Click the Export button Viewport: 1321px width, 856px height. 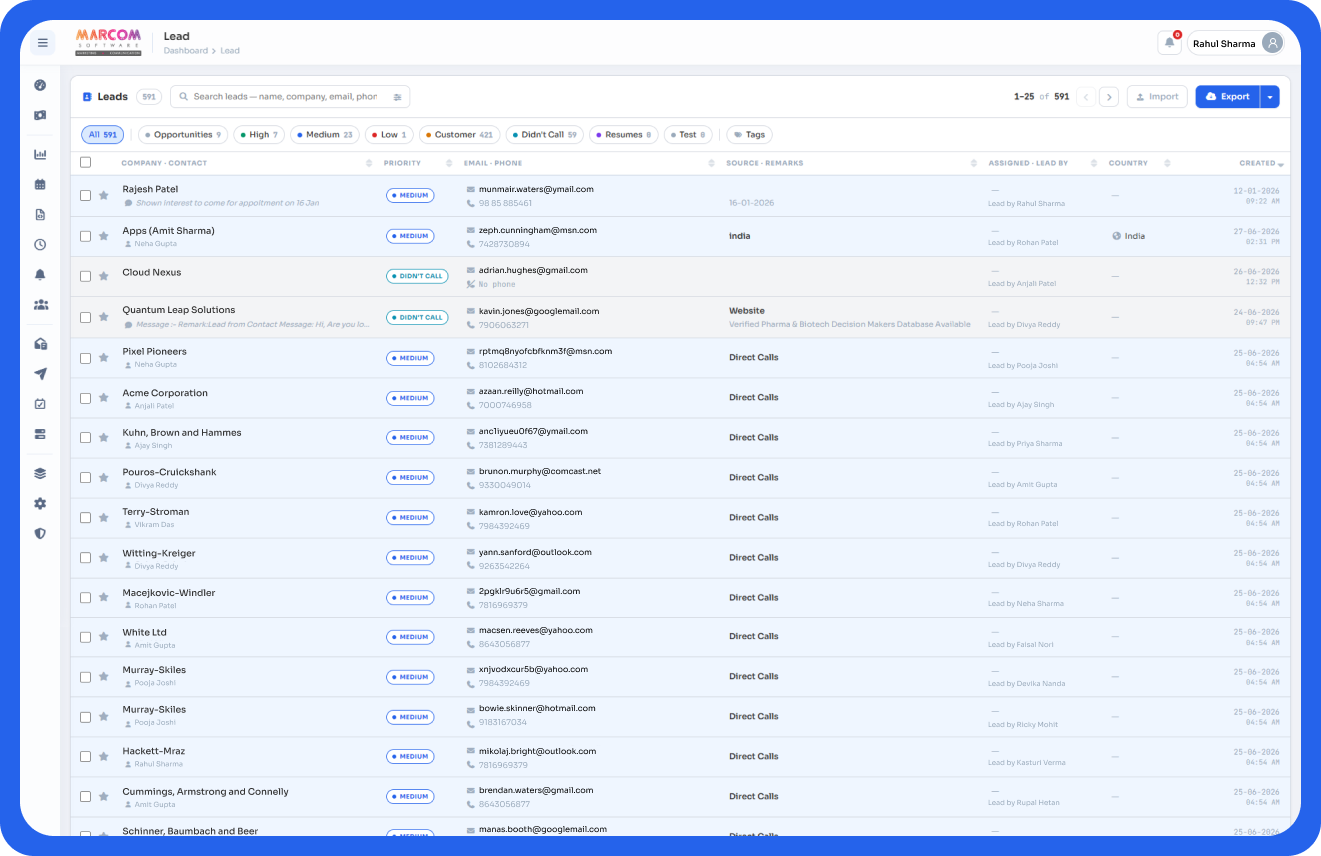[x=1228, y=97]
